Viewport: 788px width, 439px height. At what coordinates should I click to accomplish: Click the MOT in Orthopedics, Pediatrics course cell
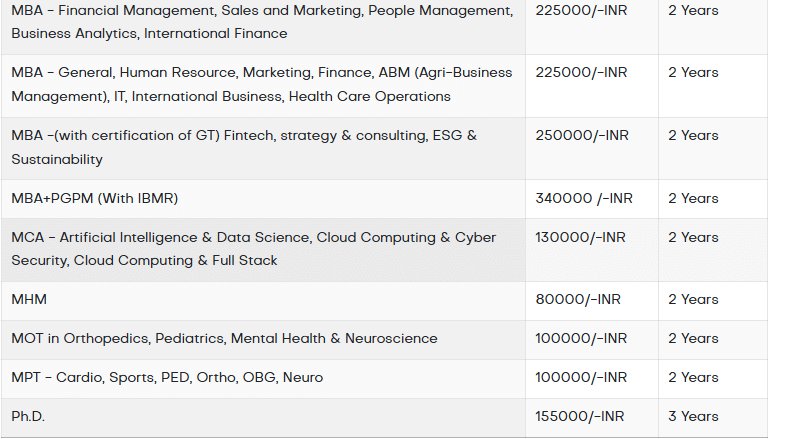224,338
